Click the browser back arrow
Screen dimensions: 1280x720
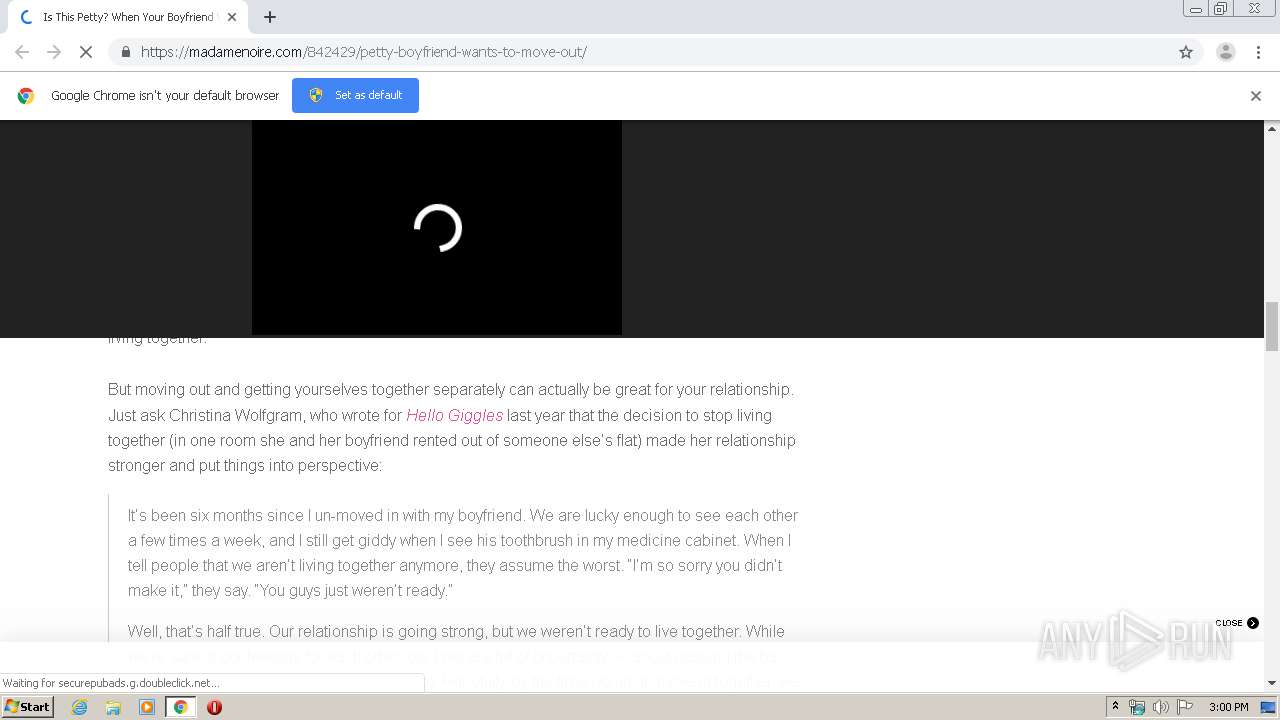[x=22, y=52]
